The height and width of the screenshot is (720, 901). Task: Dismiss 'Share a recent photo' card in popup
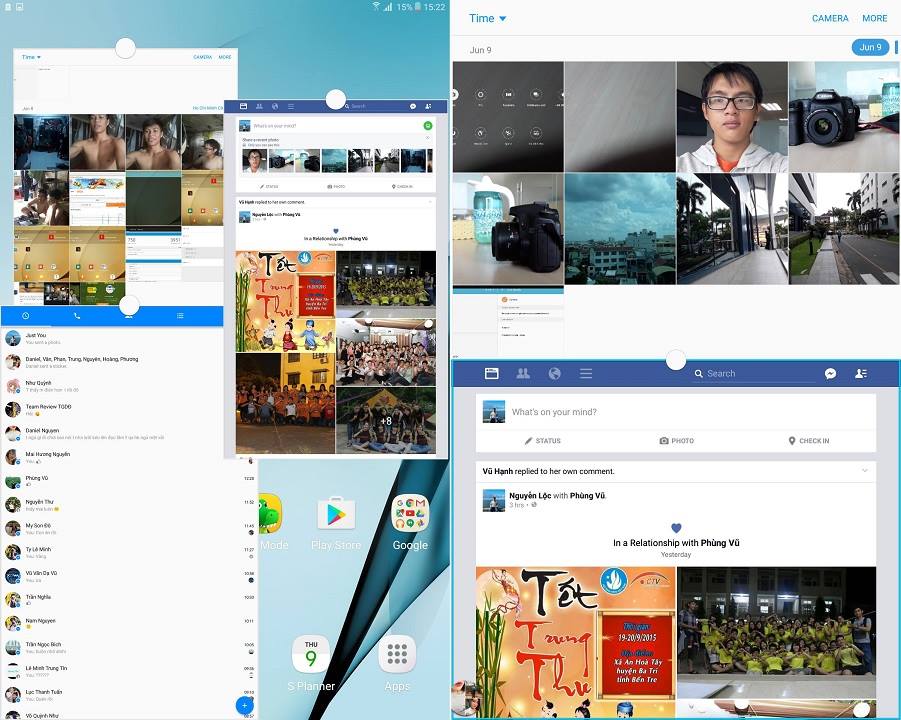pos(428,138)
